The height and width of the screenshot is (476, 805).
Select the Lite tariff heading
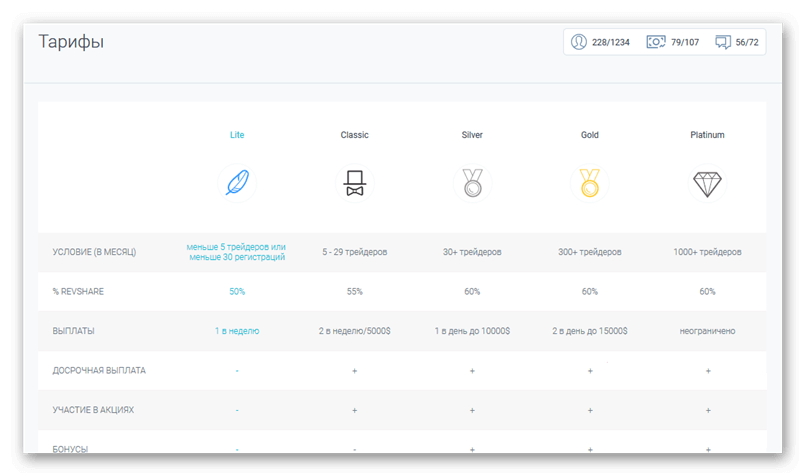pos(237,135)
